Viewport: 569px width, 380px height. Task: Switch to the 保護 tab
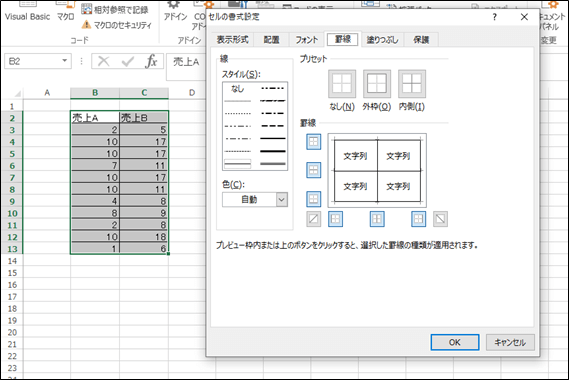421,40
